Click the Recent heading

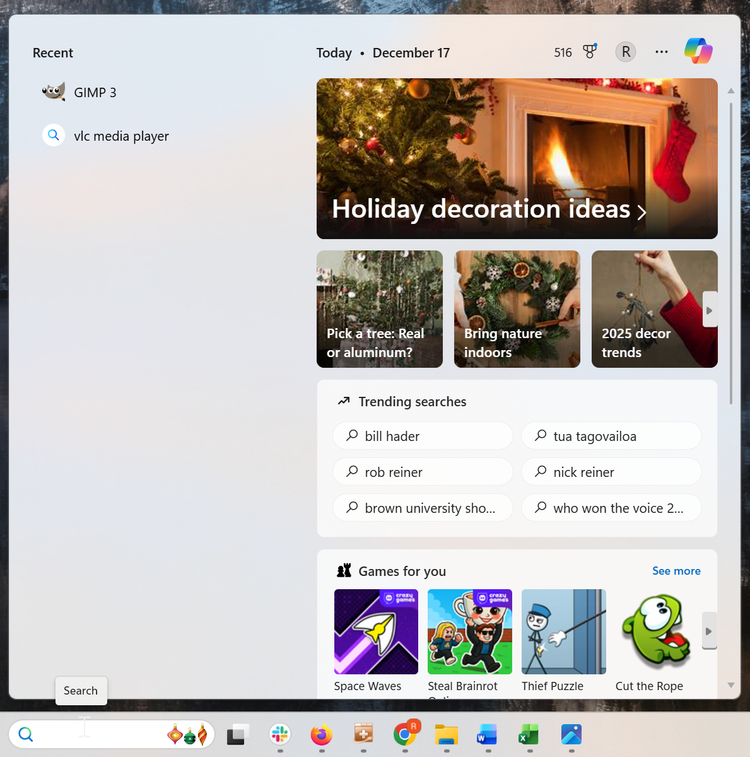pos(53,53)
